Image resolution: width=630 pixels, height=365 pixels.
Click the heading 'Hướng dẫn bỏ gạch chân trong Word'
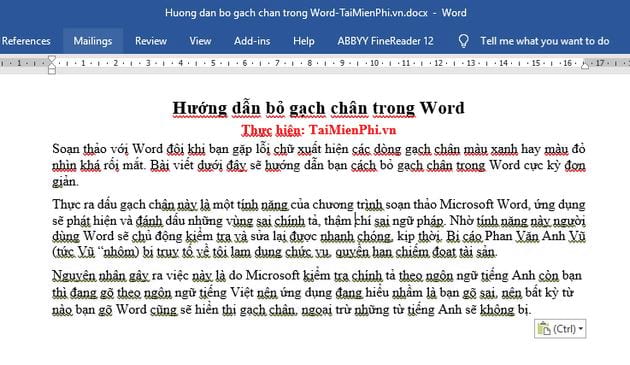(318, 108)
